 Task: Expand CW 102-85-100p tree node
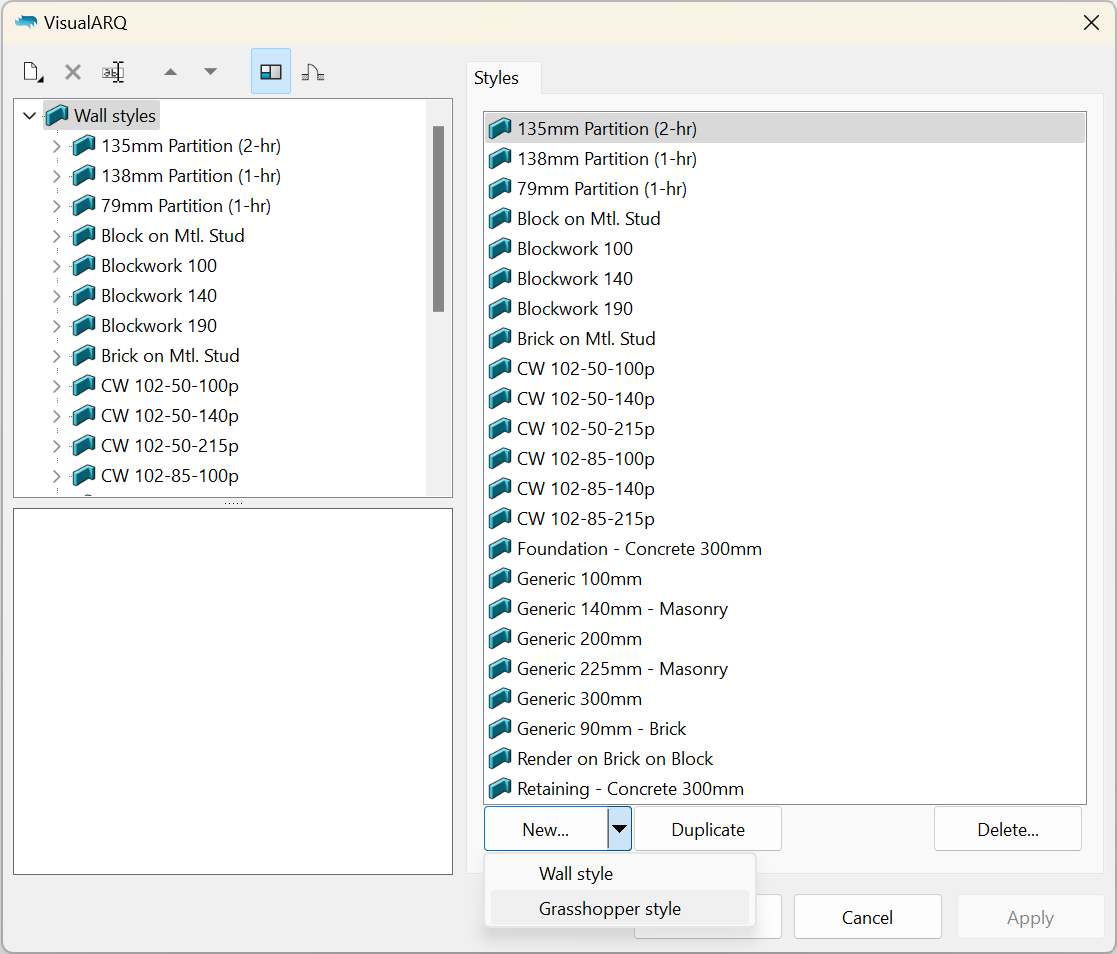pos(56,475)
